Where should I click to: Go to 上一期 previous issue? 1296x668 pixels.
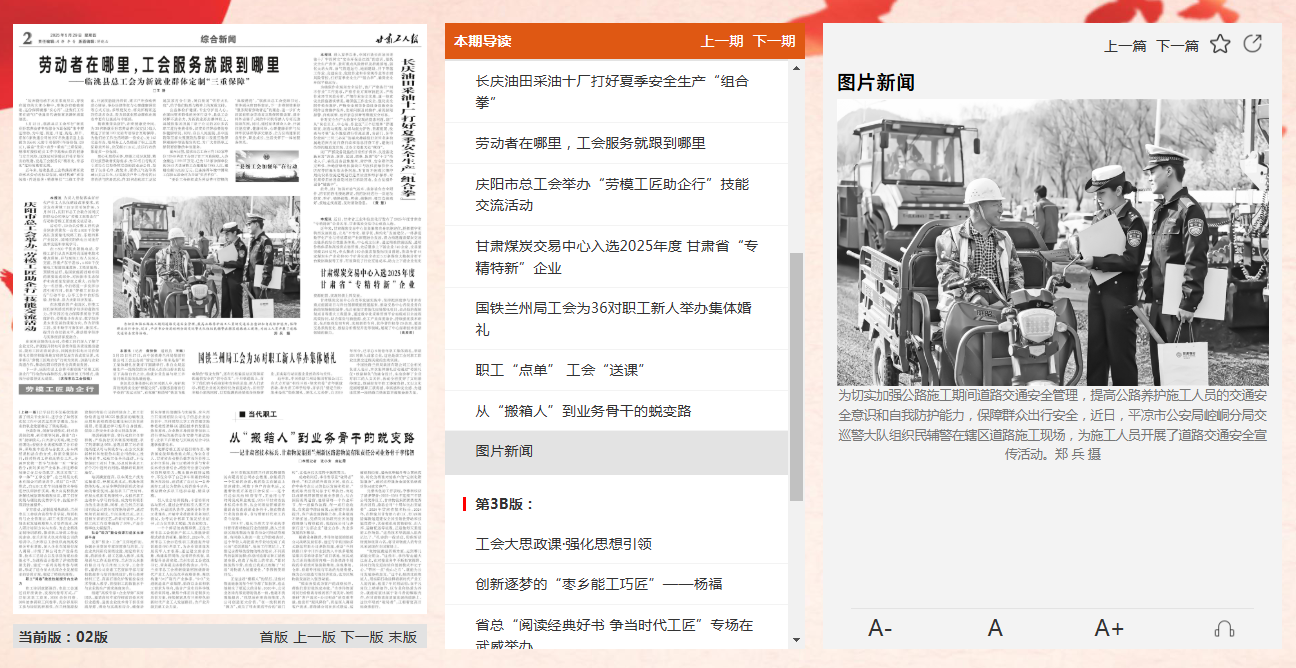(x=721, y=41)
